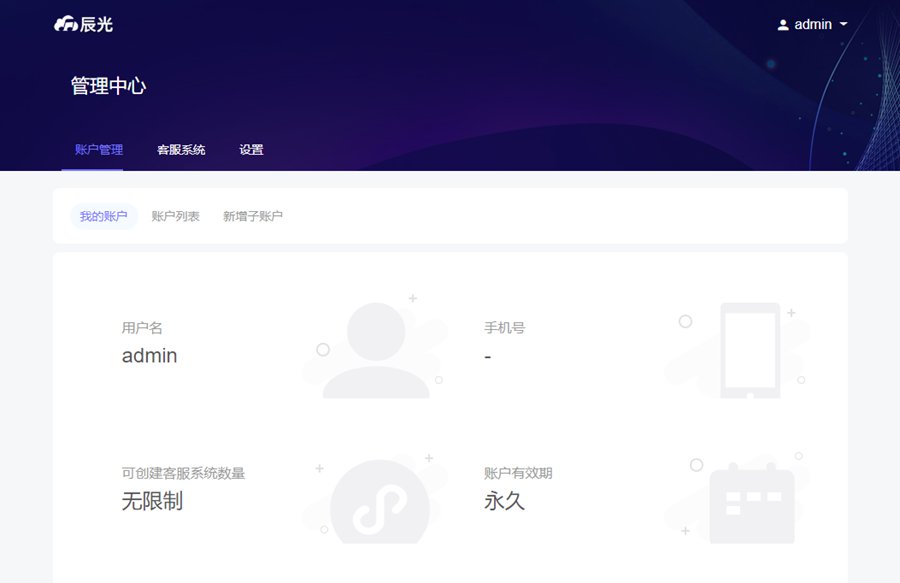Click the mobile phone illustration icon
The image size is (900, 583).
pyautogui.click(x=750, y=351)
